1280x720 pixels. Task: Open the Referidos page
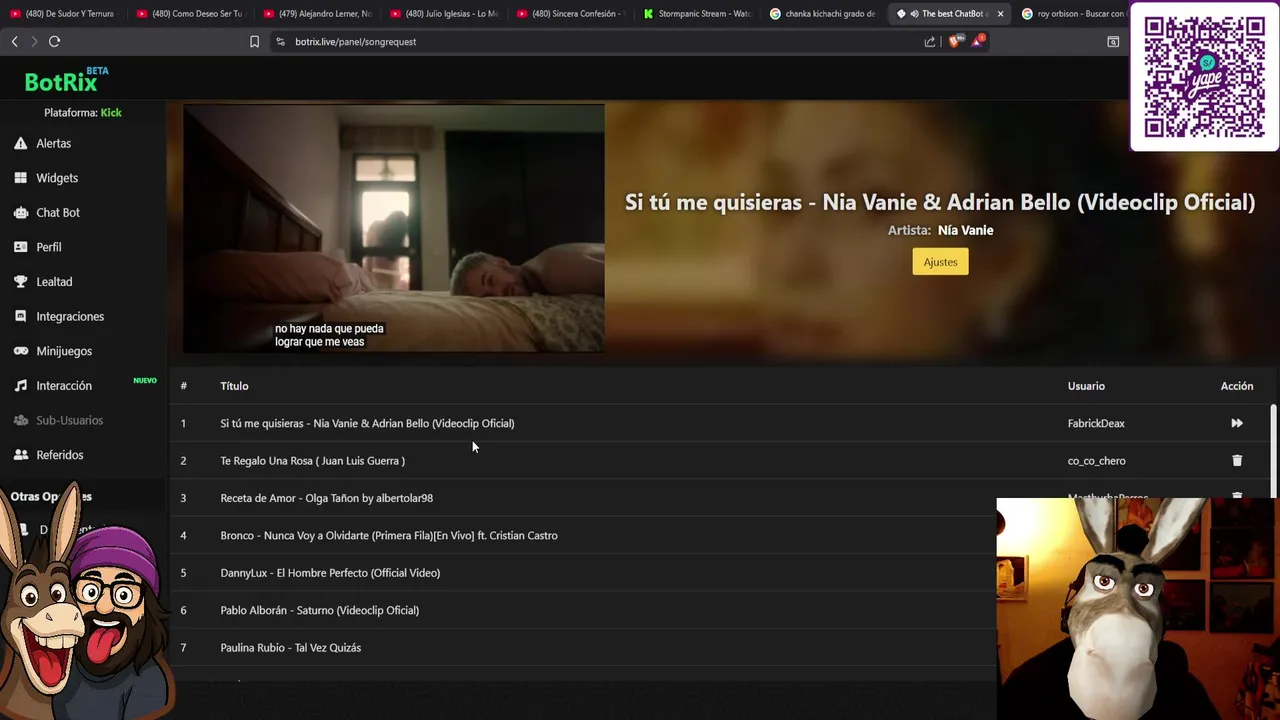pyautogui.click(x=60, y=455)
